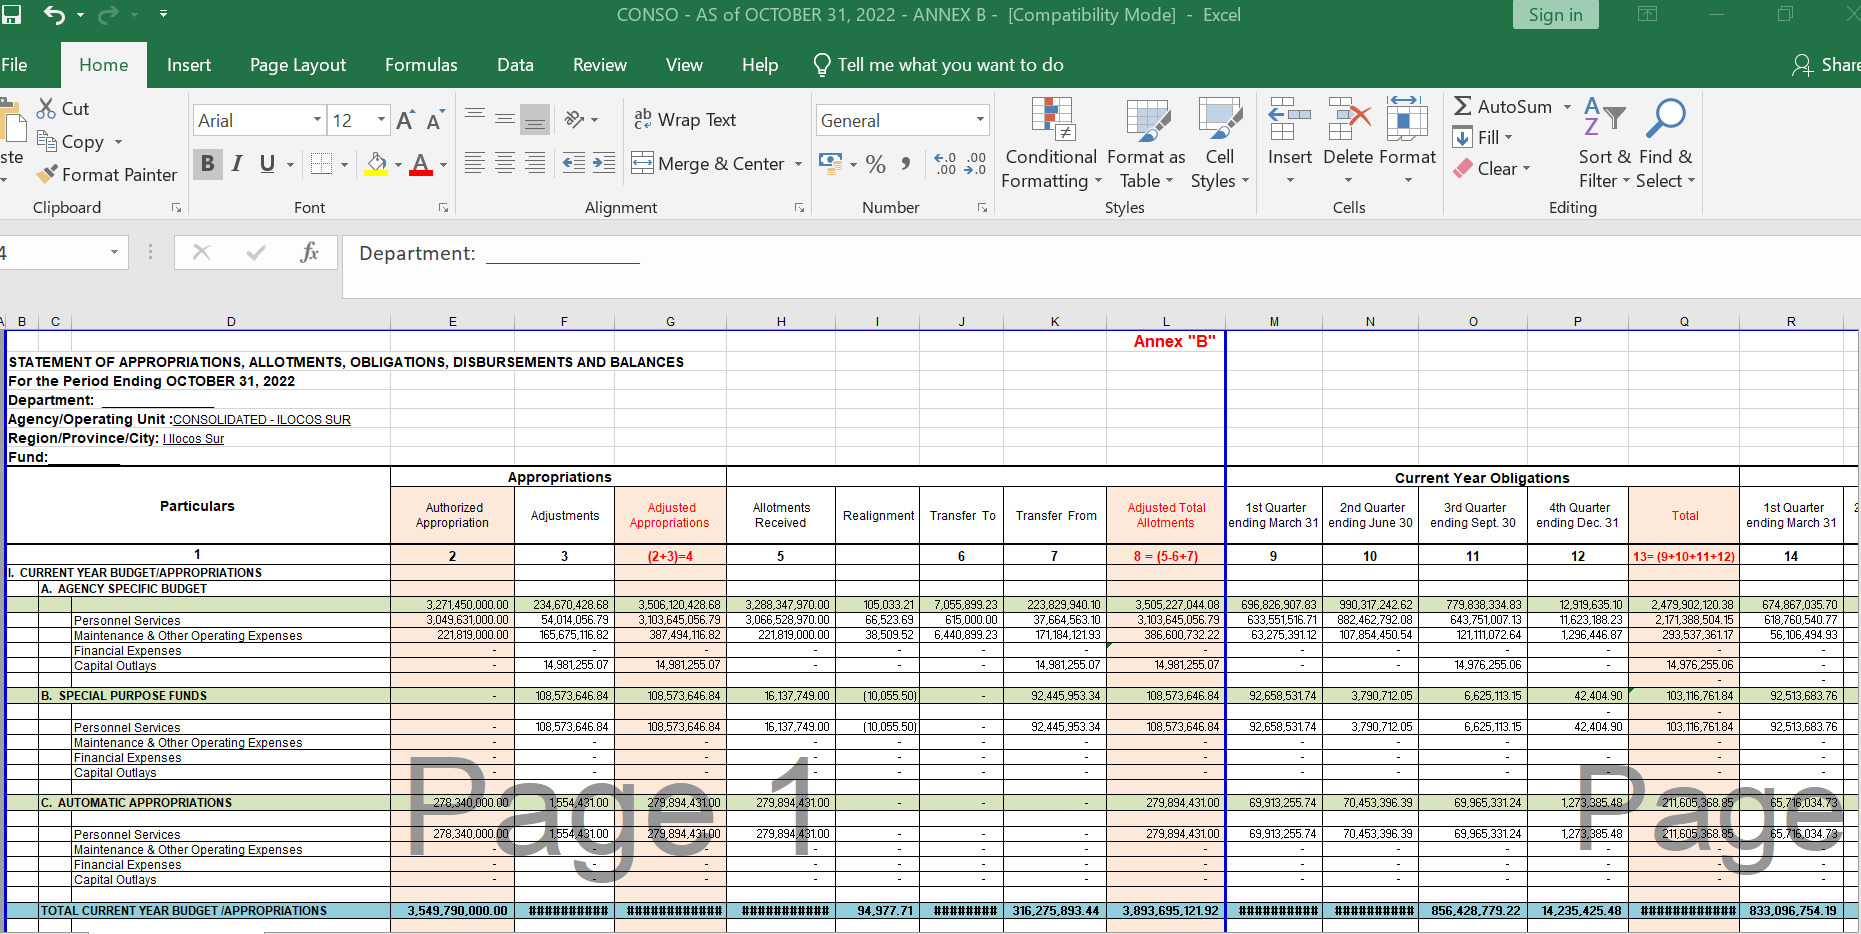This screenshot has width=1861, height=934.
Task: Toggle Bold formatting
Action: (x=208, y=163)
